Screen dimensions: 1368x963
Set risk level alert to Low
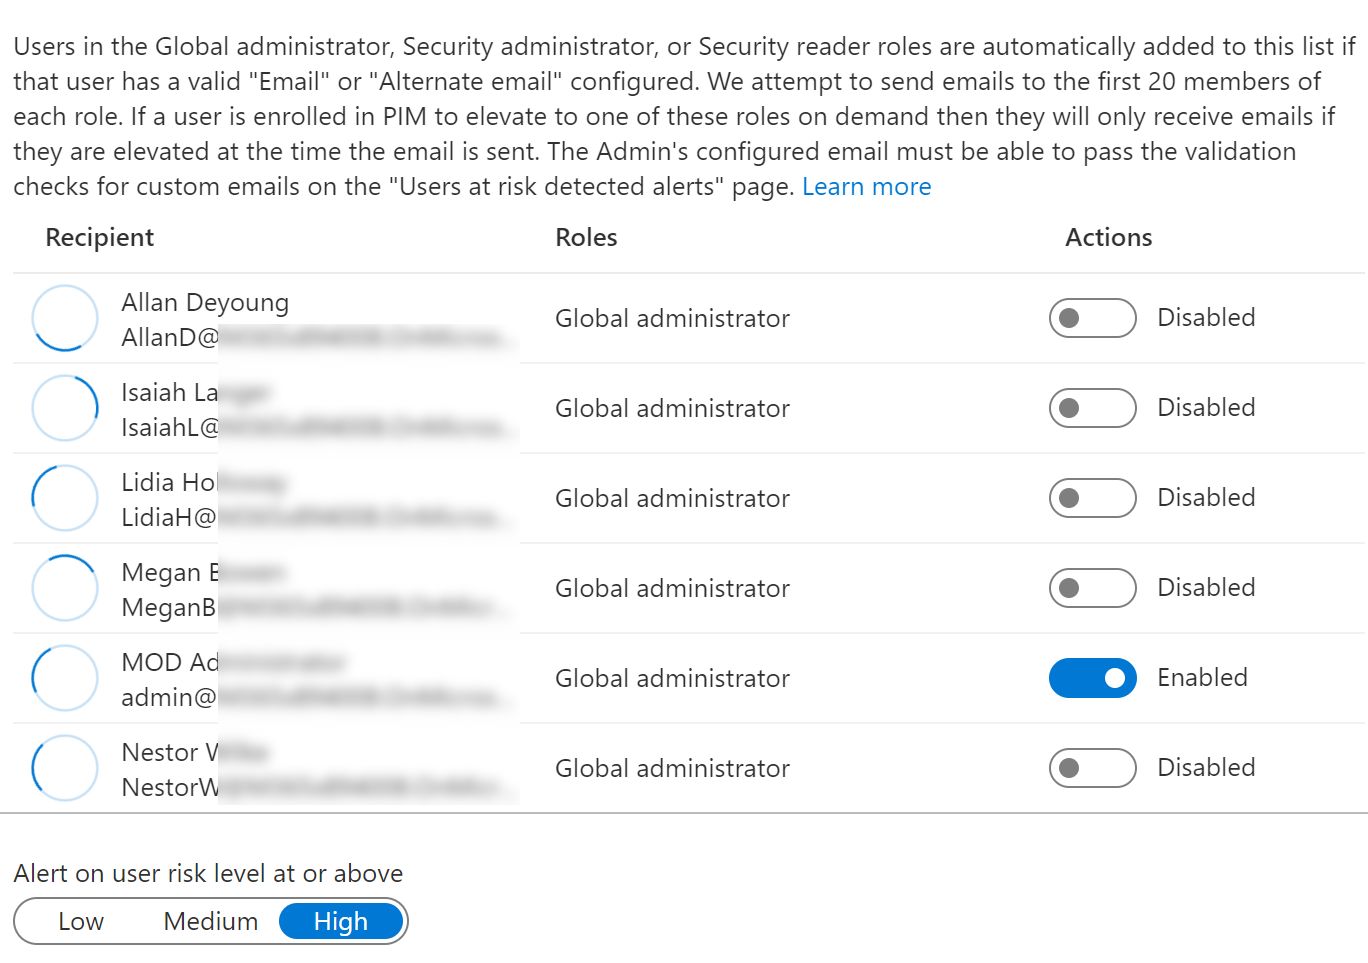point(81,921)
